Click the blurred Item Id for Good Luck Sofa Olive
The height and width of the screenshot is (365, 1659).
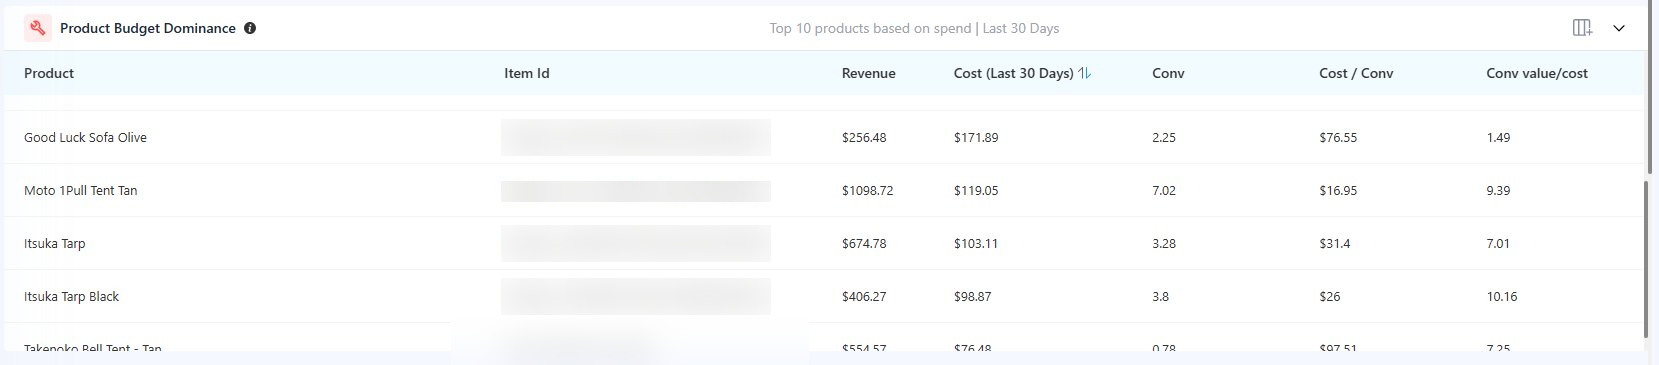[x=636, y=137]
